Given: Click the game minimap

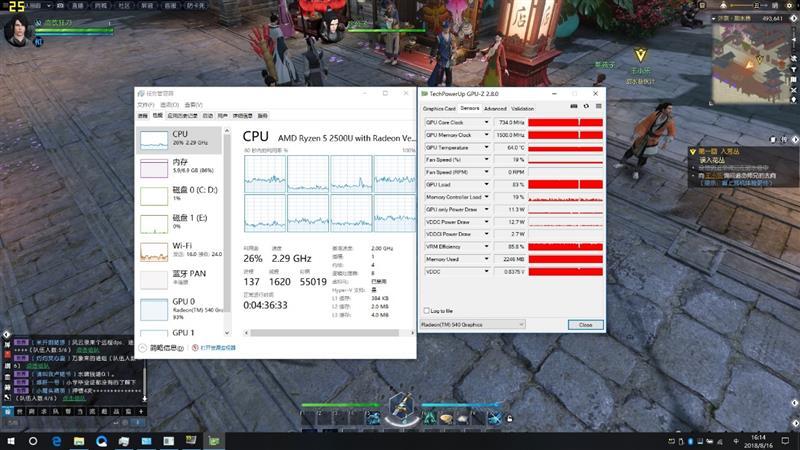Looking at the screenshot, I should (x=750, y=62).
